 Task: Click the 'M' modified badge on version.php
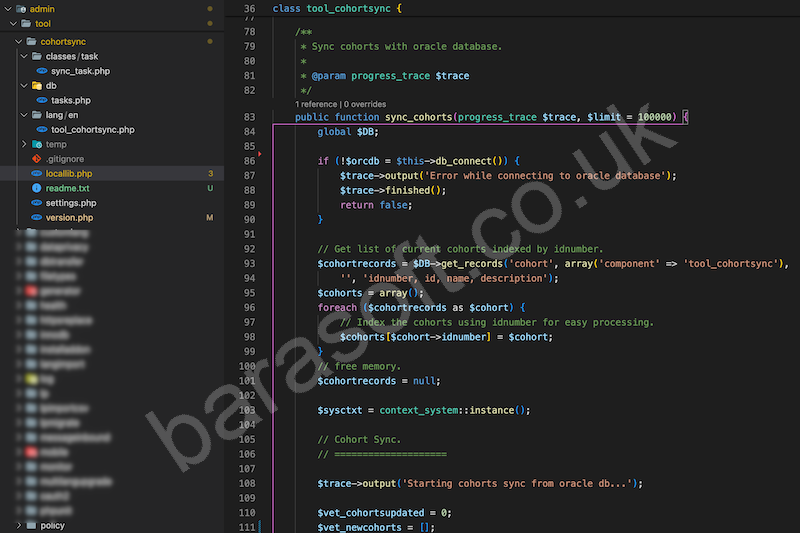210,218
